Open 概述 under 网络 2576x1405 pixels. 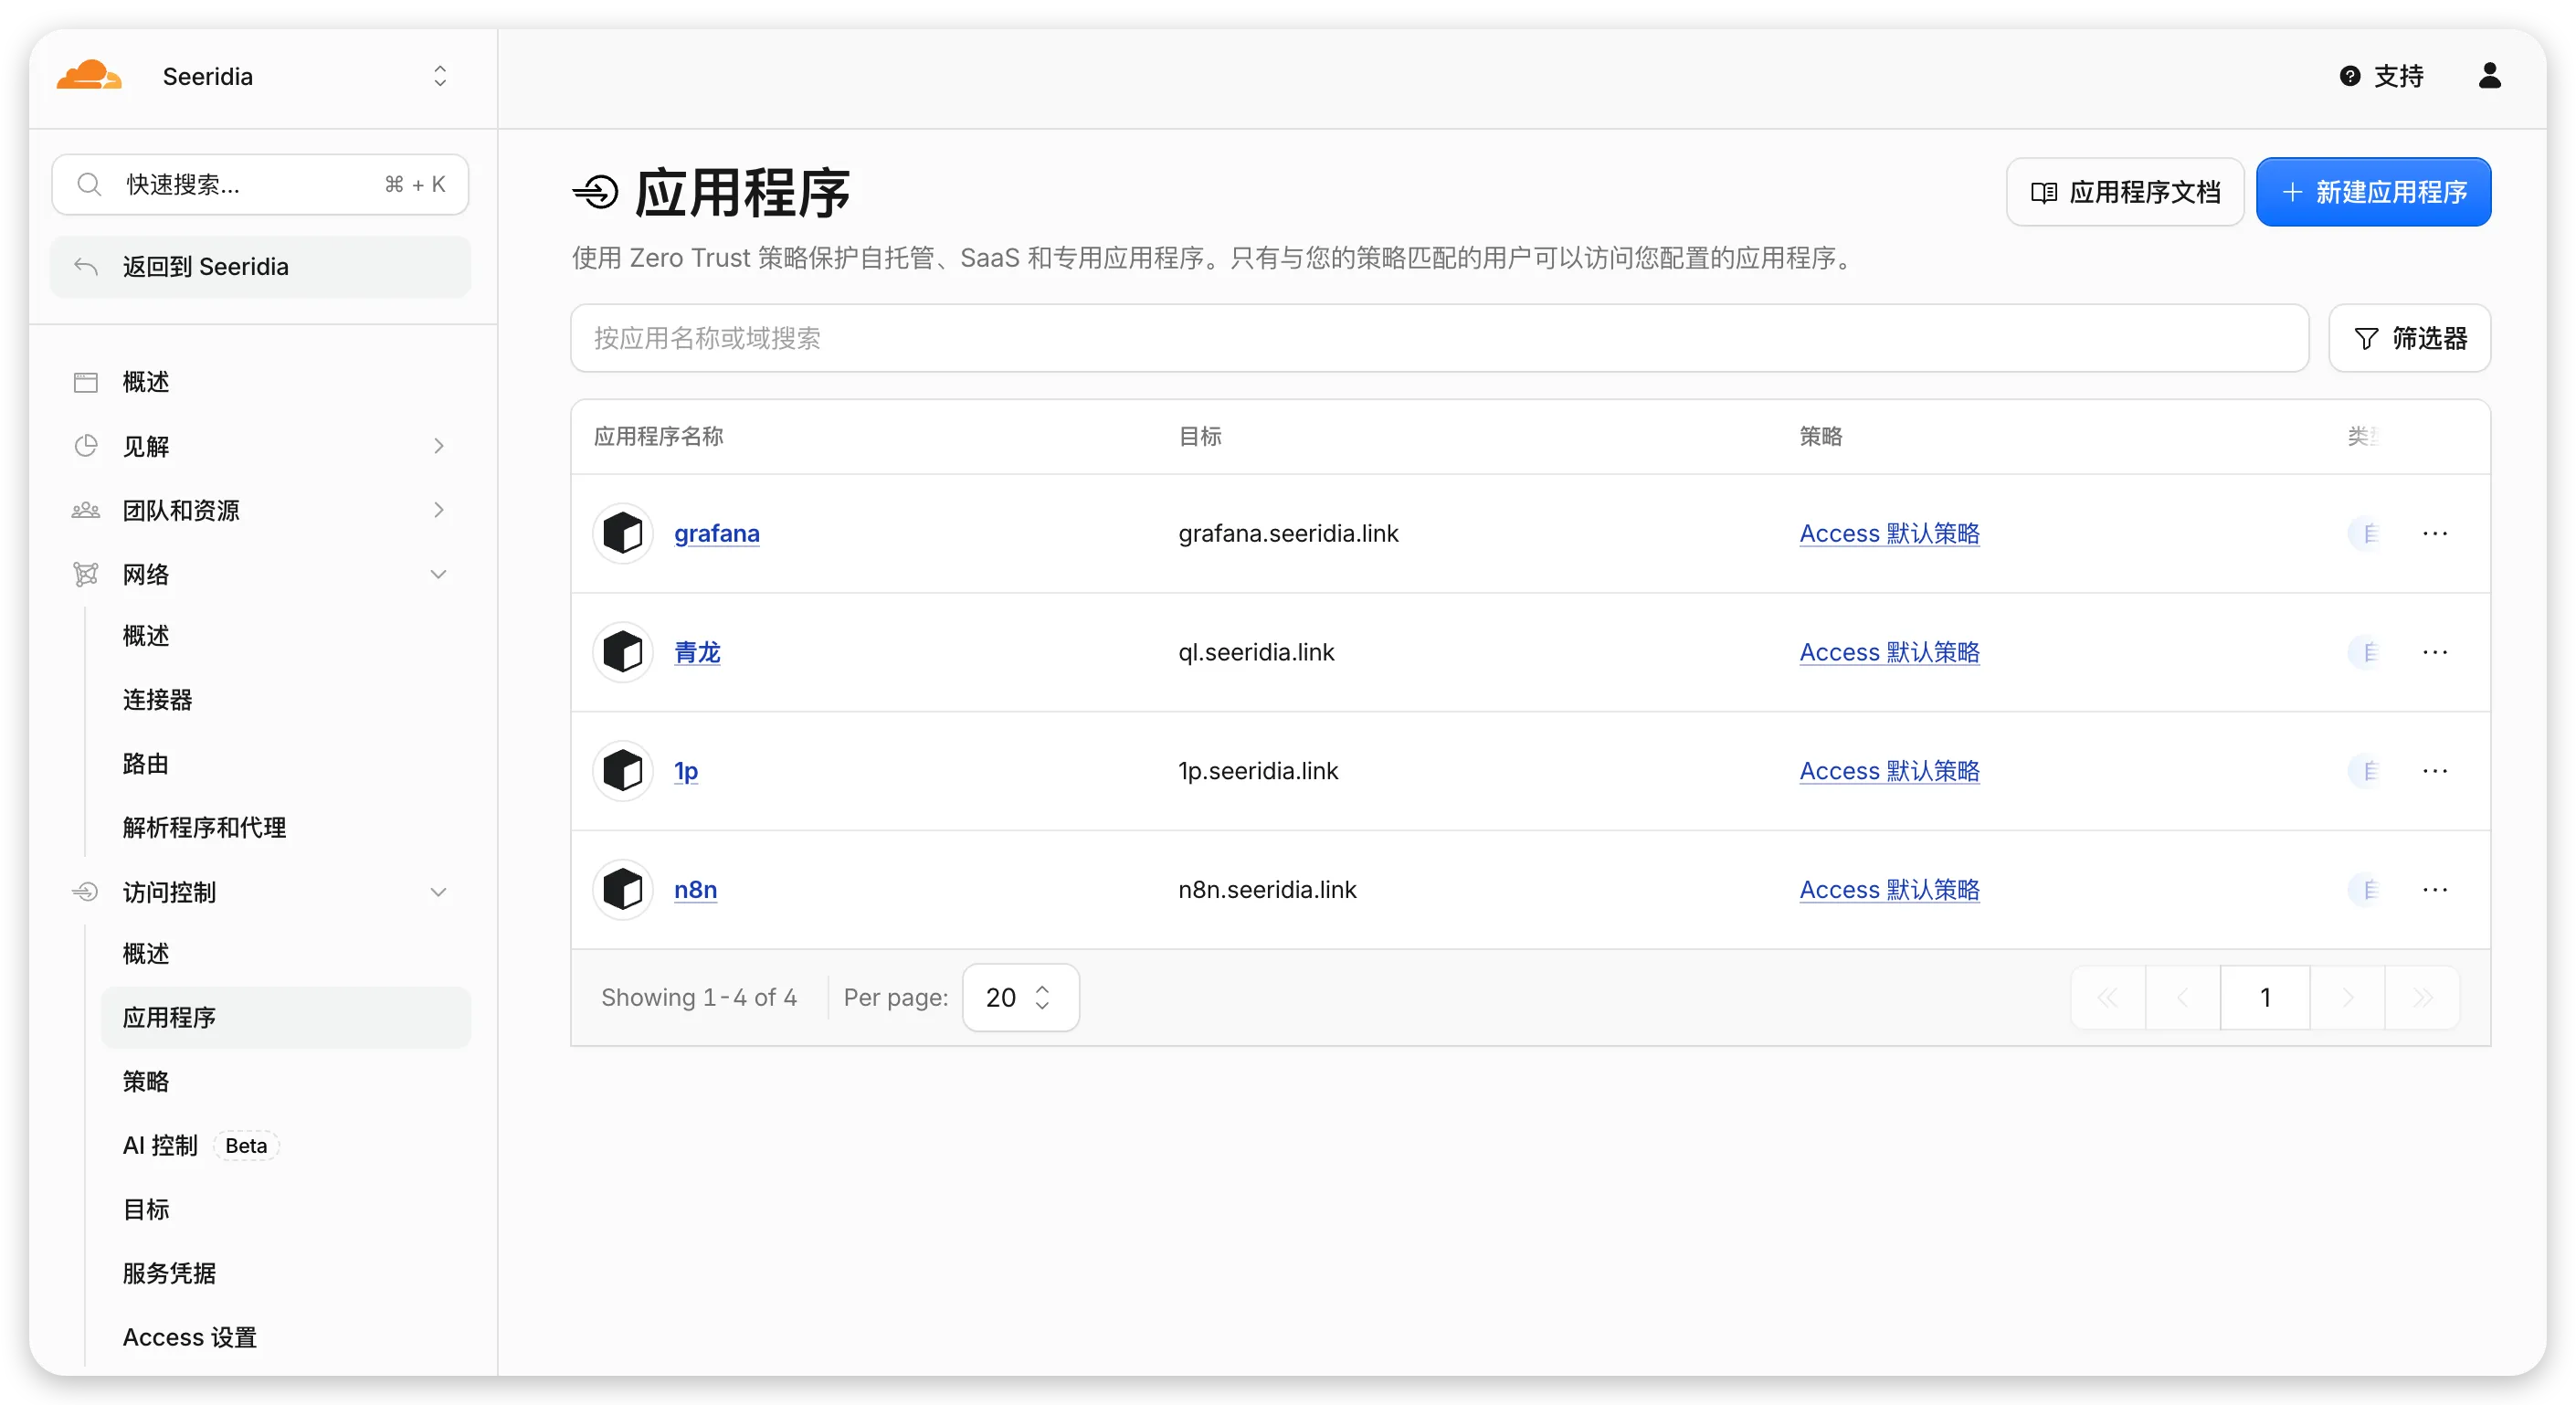(x=146, y=636)
